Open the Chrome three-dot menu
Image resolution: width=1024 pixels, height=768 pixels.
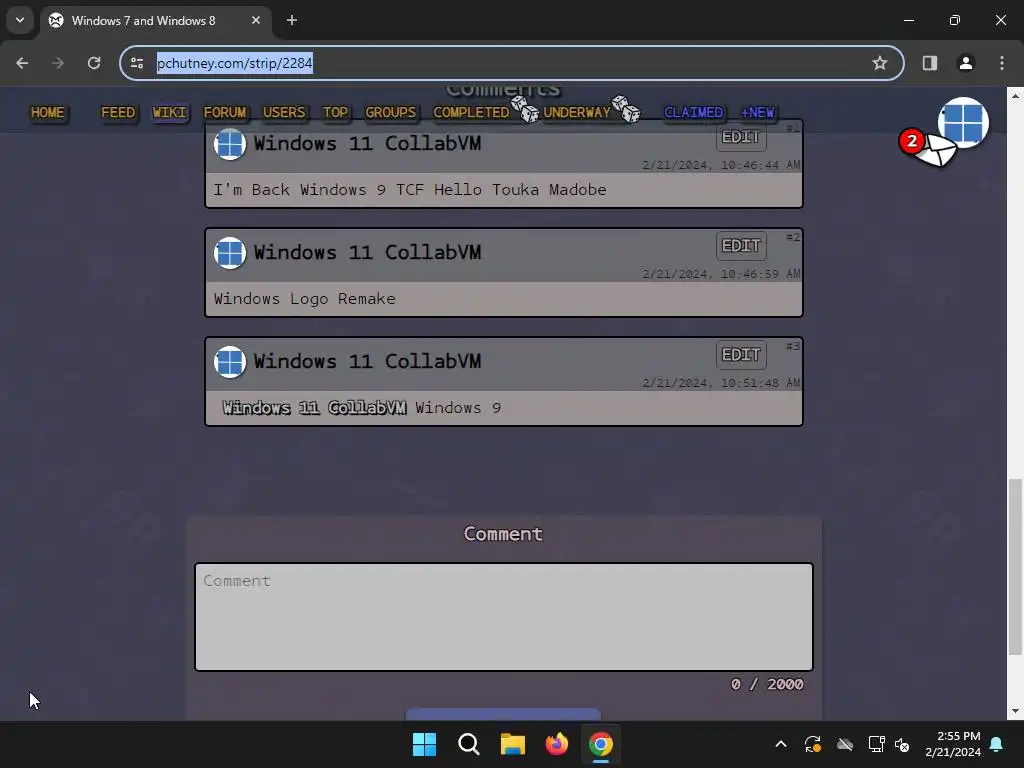click(1002, 63)
